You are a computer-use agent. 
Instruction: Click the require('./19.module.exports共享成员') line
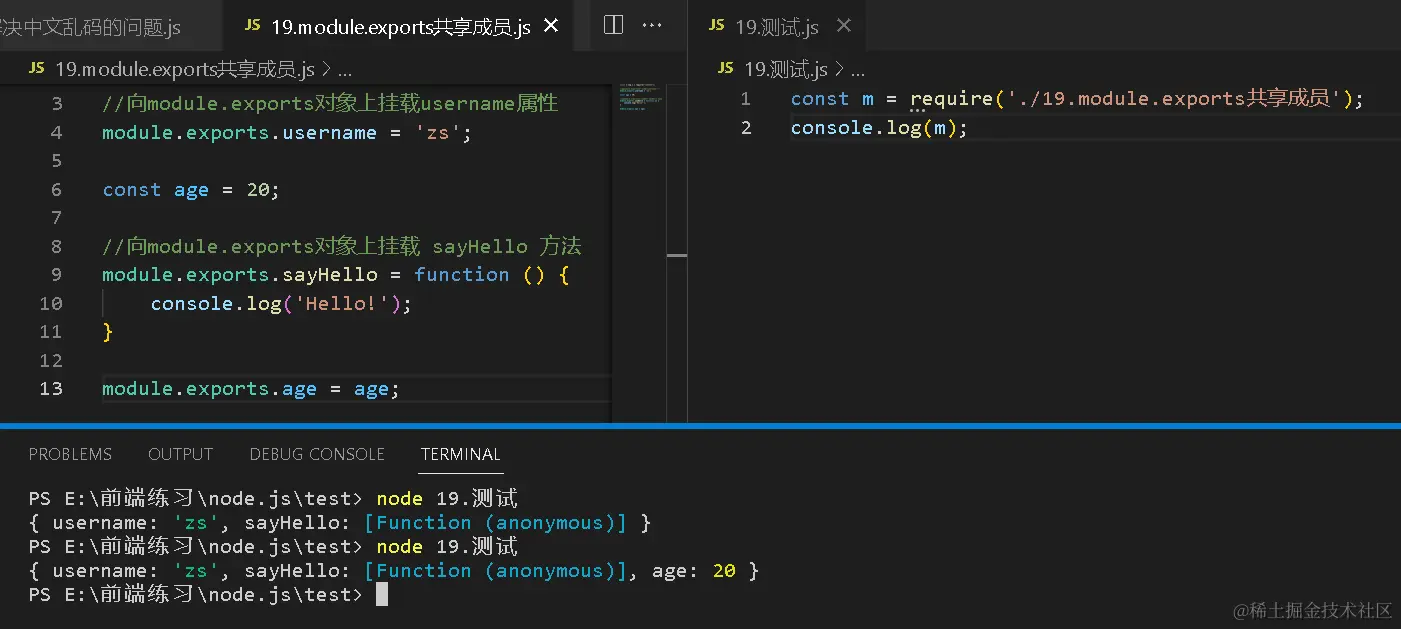1077,99
